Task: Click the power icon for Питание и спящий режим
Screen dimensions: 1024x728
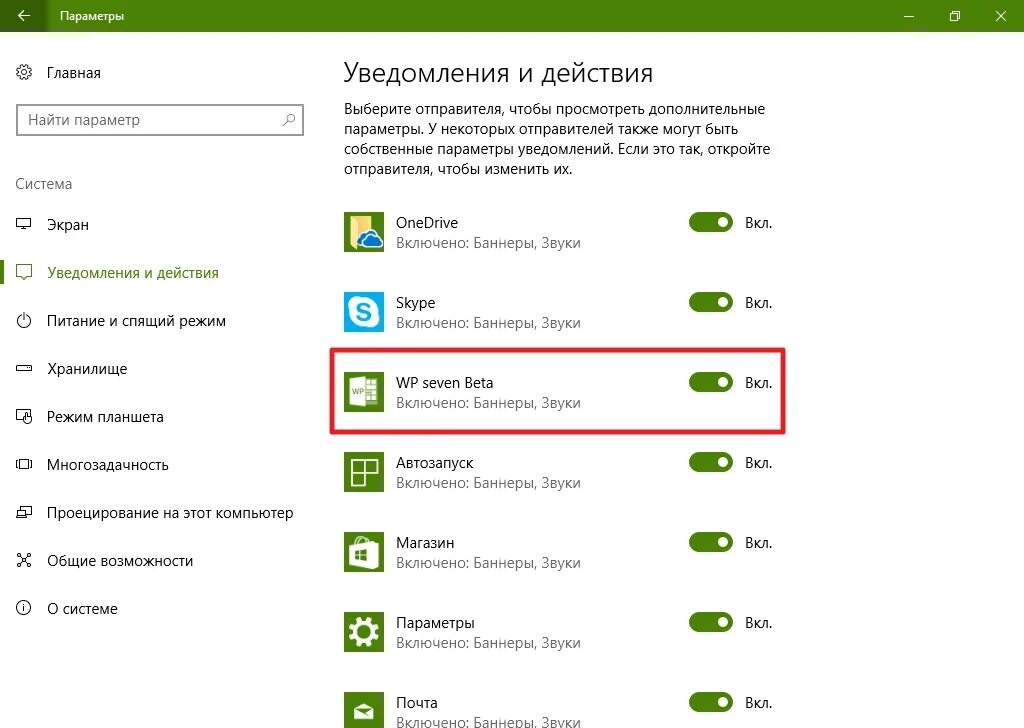Action: pyautogui.click(x=24, y=321)
